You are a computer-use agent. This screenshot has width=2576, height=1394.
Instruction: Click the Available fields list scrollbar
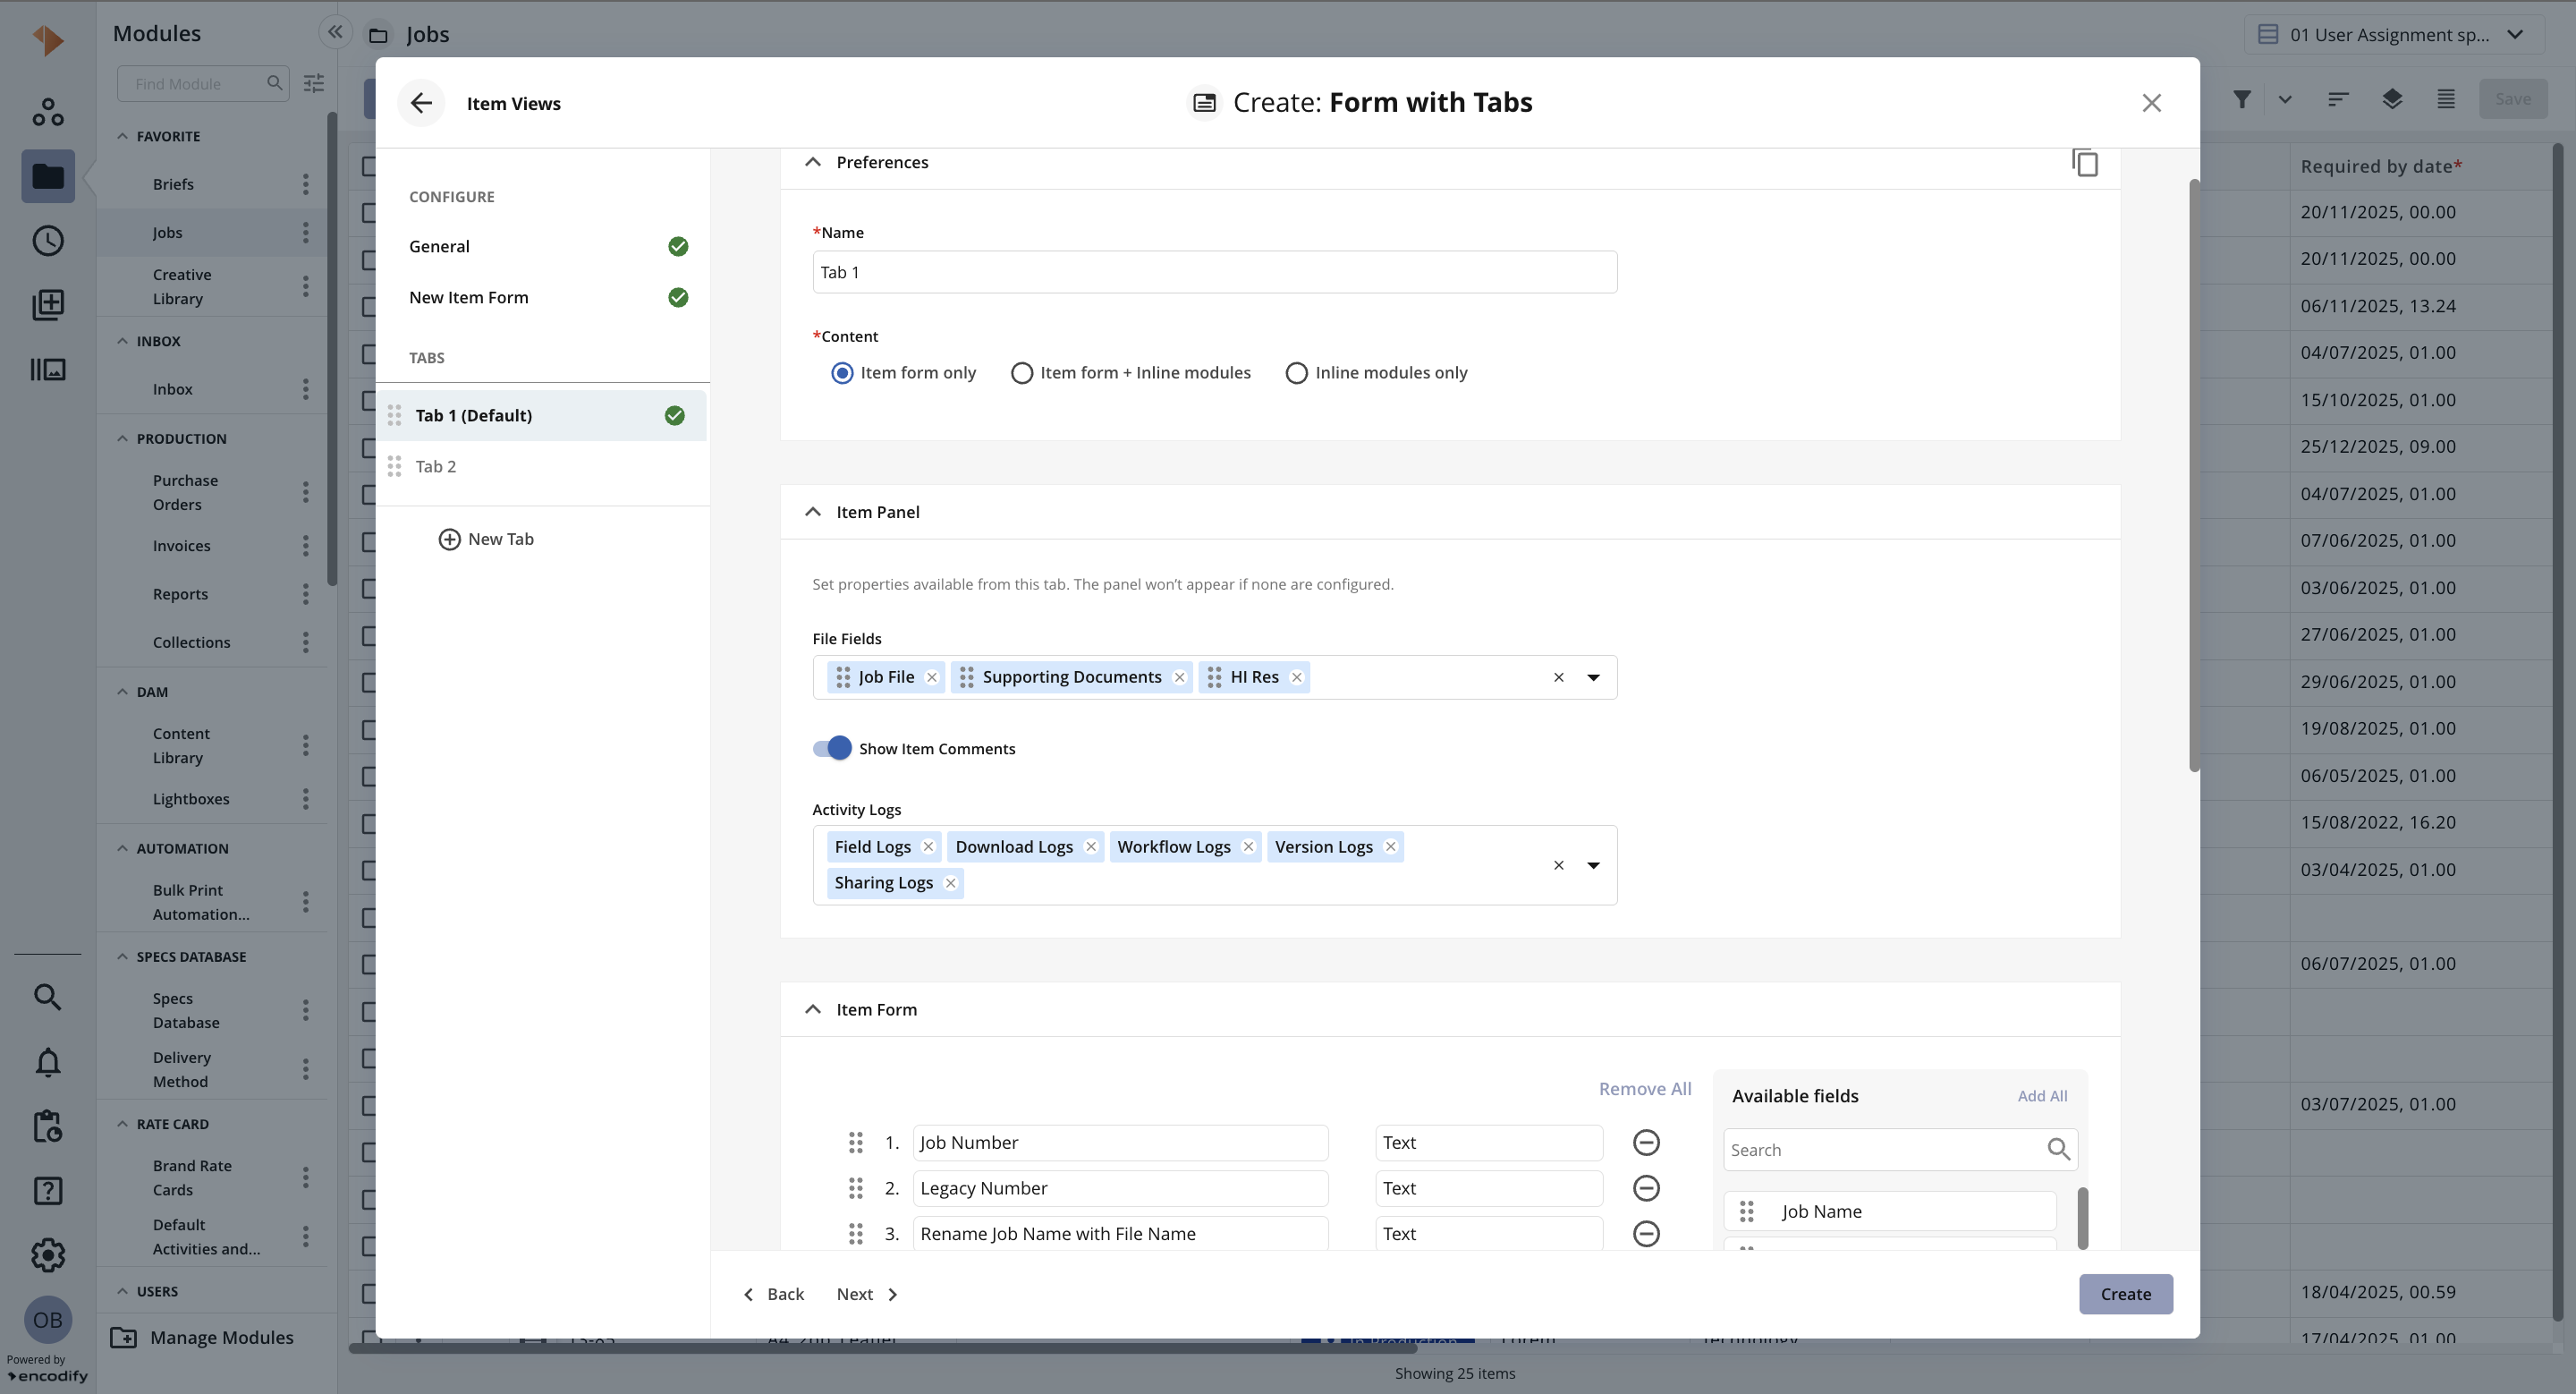(2082, 1218)
